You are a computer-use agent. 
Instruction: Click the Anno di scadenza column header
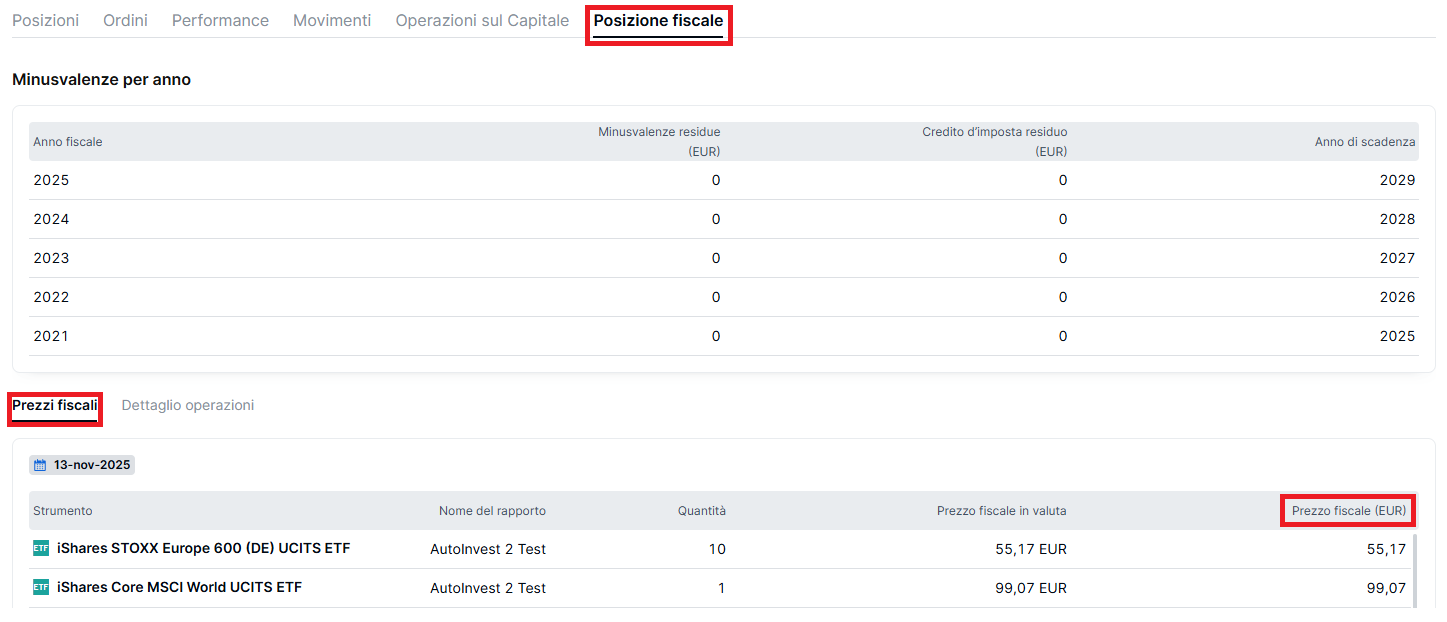(1364, 142)
